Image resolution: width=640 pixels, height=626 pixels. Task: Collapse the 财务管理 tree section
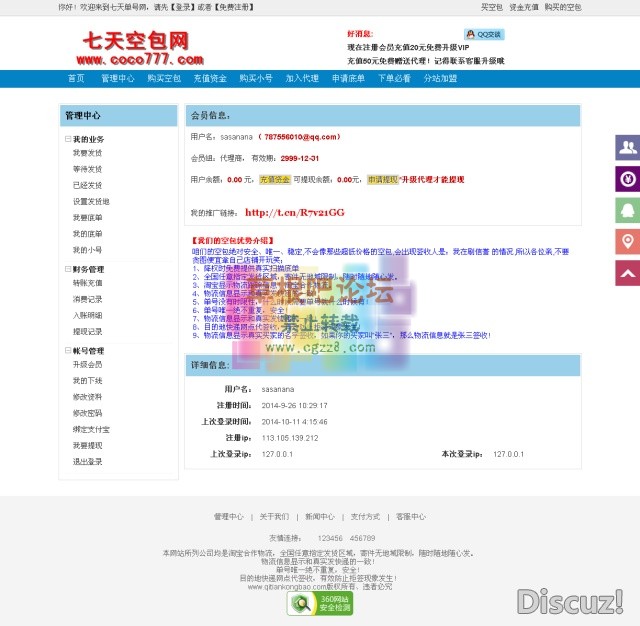coord(68,269)
